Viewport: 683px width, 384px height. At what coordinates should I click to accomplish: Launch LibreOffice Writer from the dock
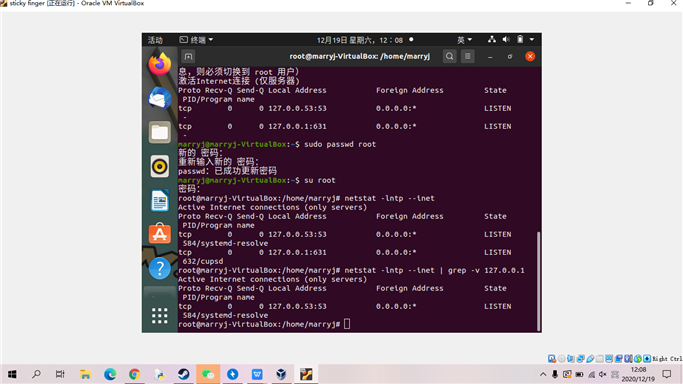pyautogui.click(x=159, y=200)
